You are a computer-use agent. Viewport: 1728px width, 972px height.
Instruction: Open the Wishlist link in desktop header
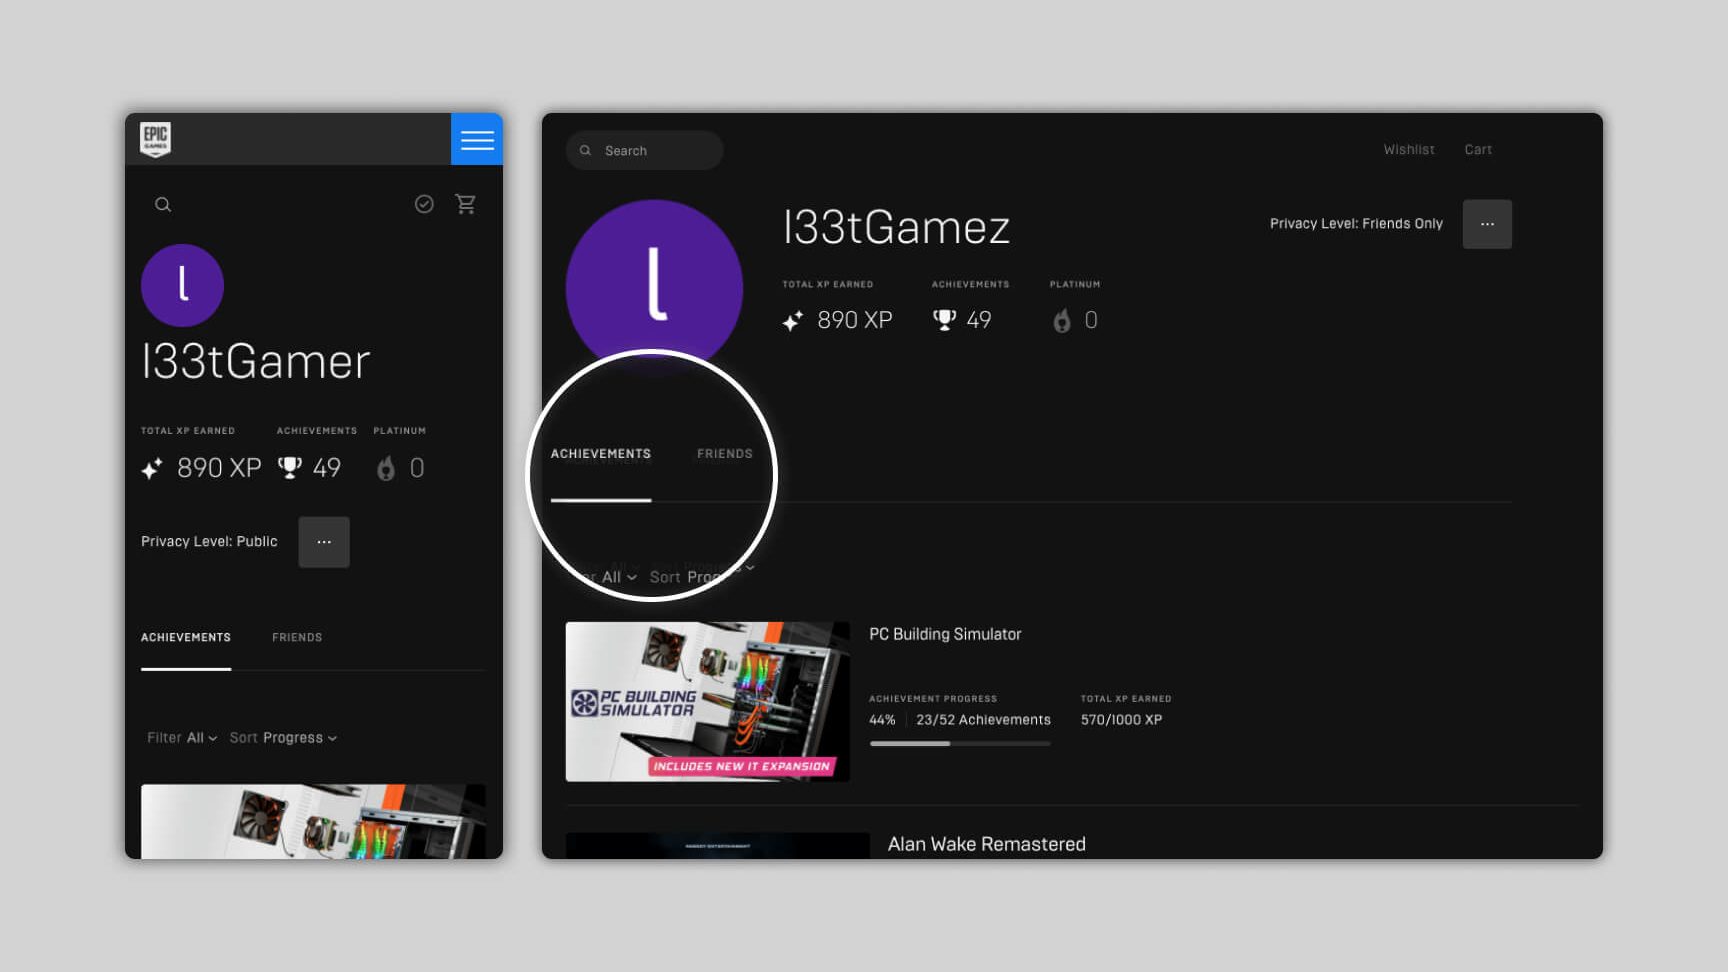(x=1409, y=150)
